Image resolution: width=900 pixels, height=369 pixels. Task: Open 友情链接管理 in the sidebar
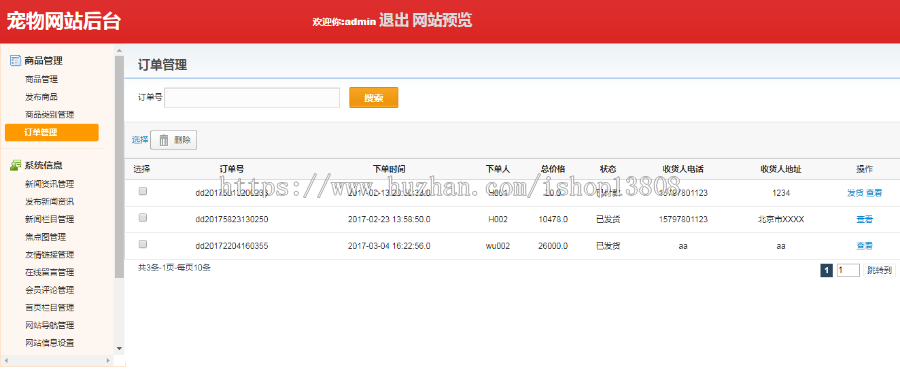pyautogui.click(x=49, y=255)
